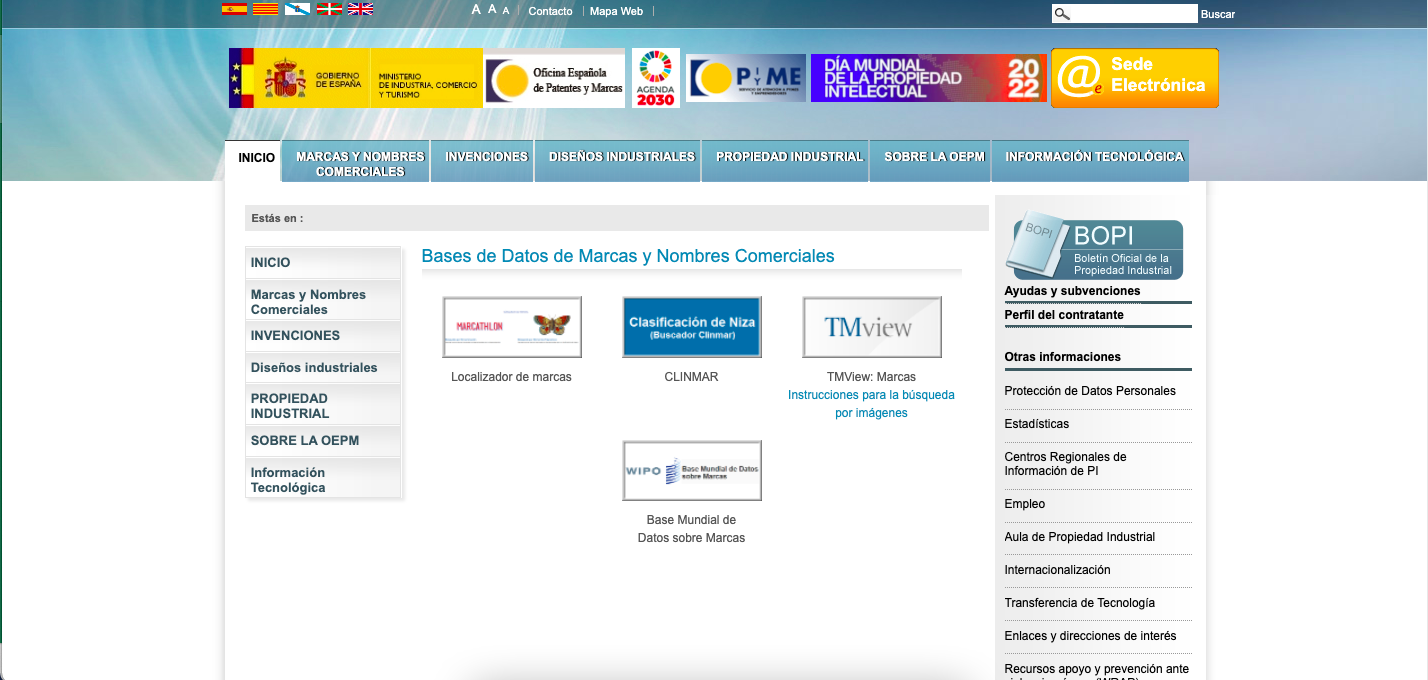Viewport: 1428px width, 680px height.
Task: Open the CLINMAR Clasificación de Niza thumbnail
Action: pyautogui.click(x=691, y=327)
